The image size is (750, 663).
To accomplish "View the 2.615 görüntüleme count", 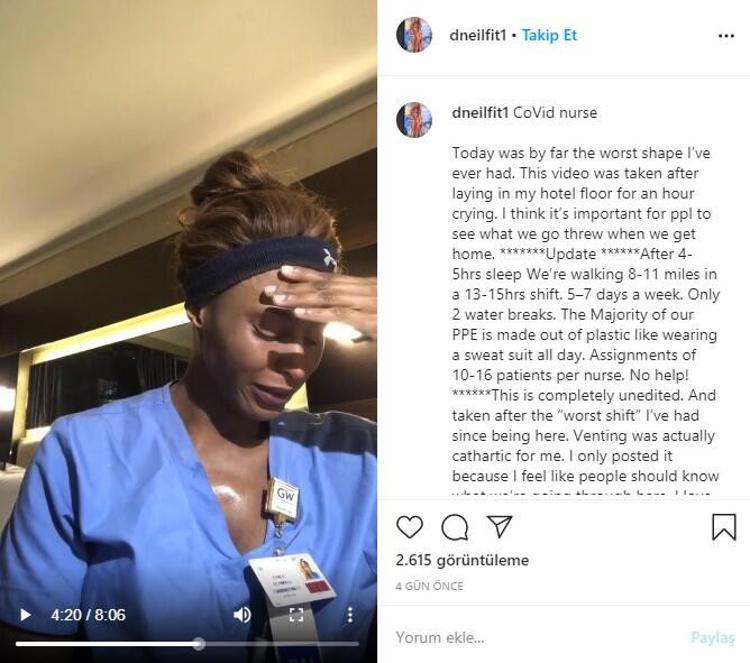I will [463, 560].
